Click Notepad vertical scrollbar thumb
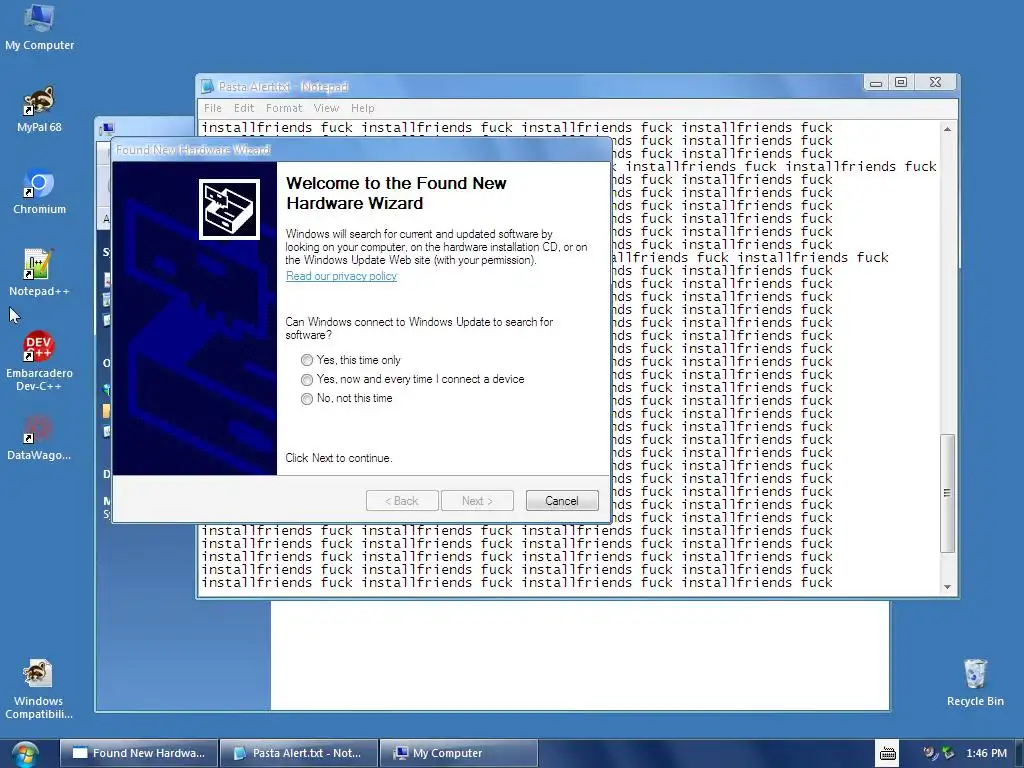 947,493
